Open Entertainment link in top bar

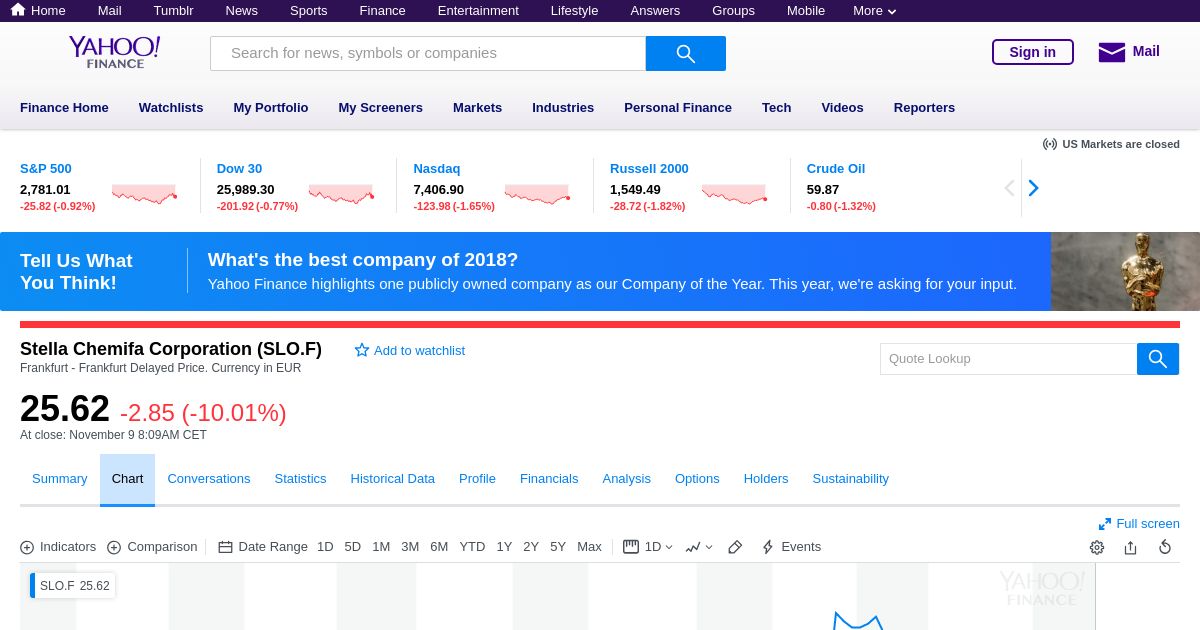pos(478,10)
